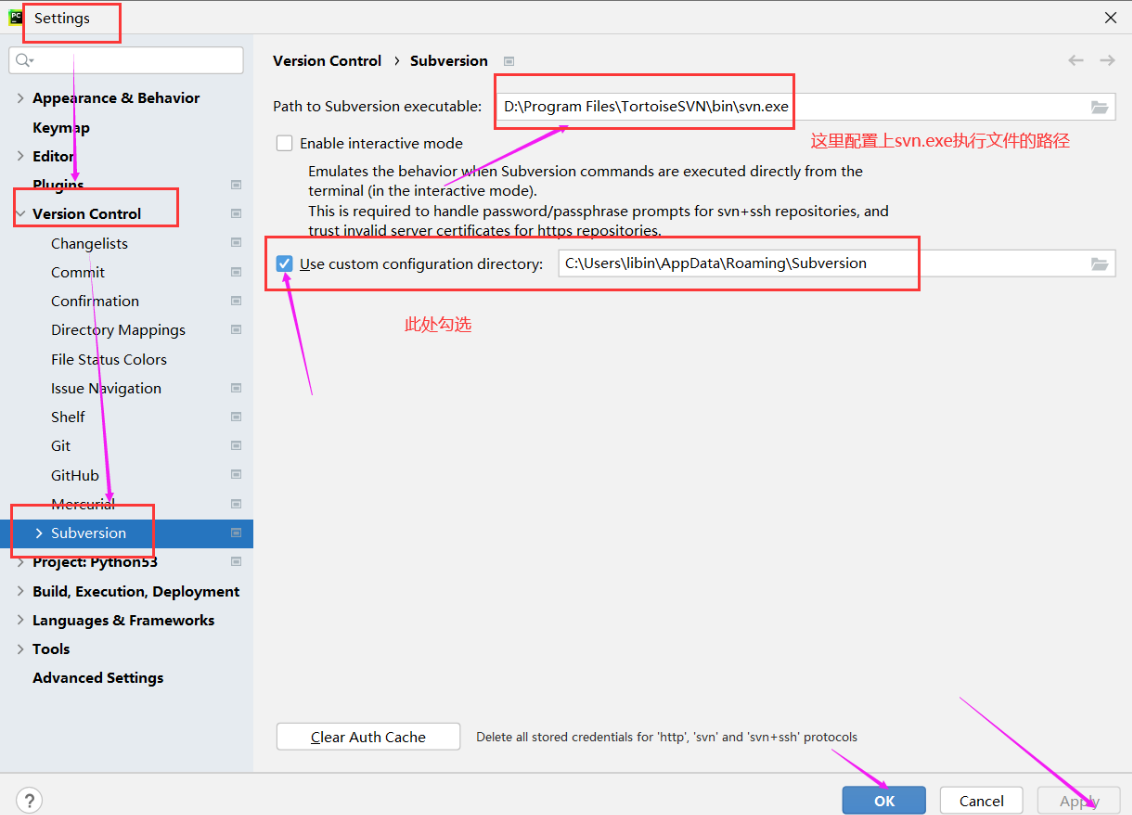Click the search magnifier icon in settings

point(23,61)
